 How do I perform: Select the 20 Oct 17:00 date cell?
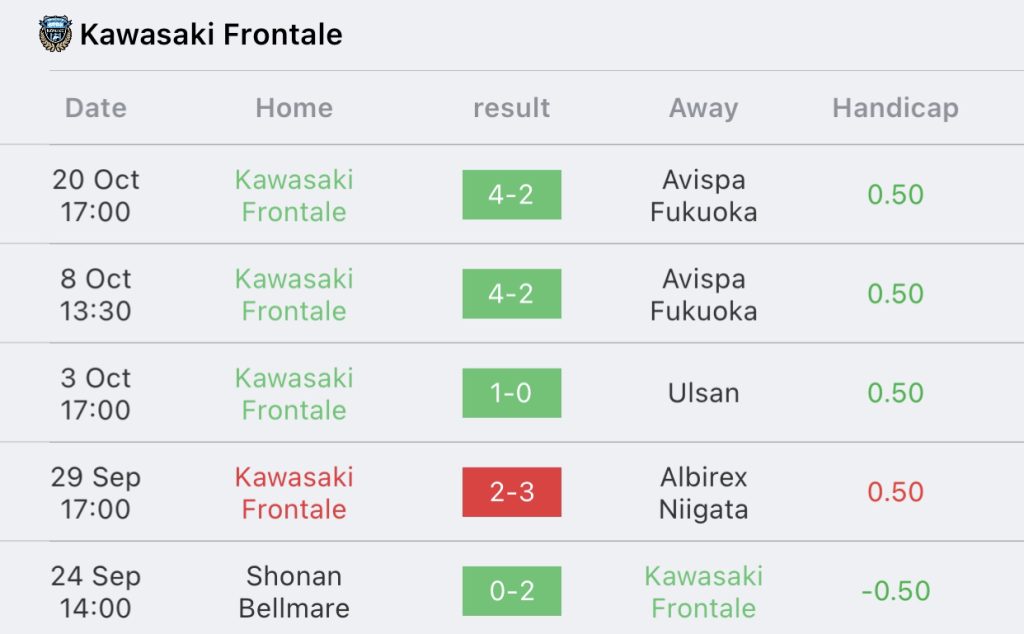pyautogui.click(x=96, y=195)
